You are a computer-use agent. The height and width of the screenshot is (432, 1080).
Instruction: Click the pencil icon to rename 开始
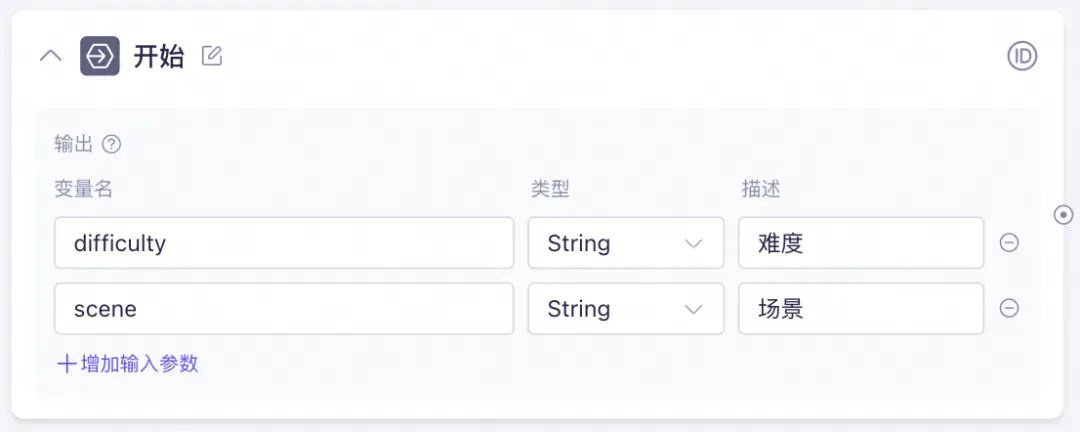point(212,56)
